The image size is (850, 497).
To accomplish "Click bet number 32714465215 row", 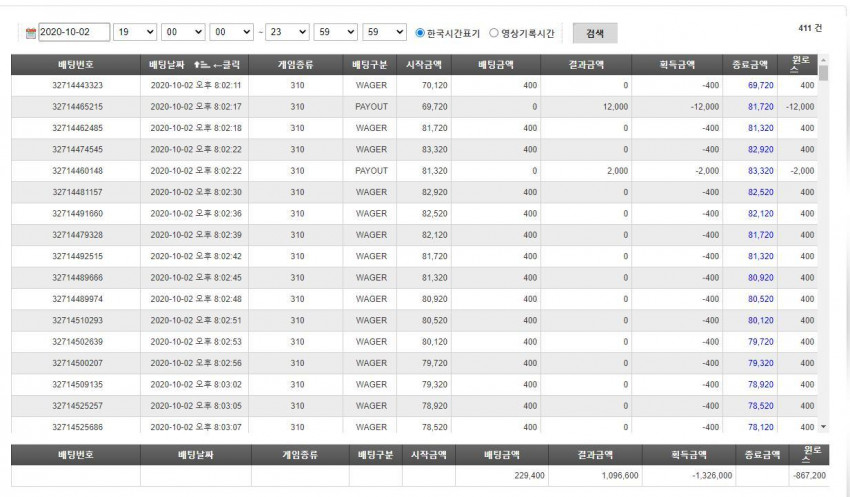I will coord(414,107).
